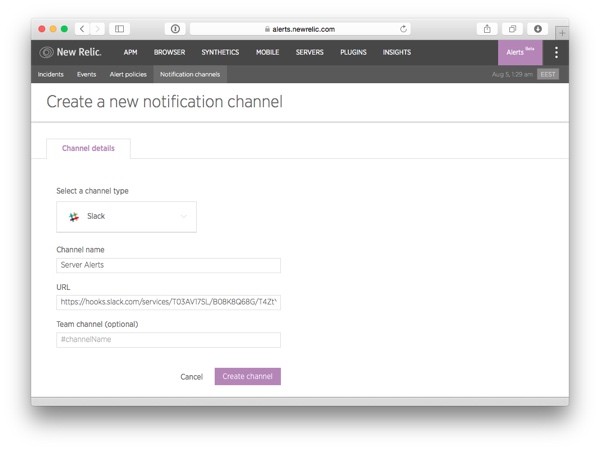Open the three-dot more menu
The width and height of the screenshot is (600, 451).
point(556,52)
